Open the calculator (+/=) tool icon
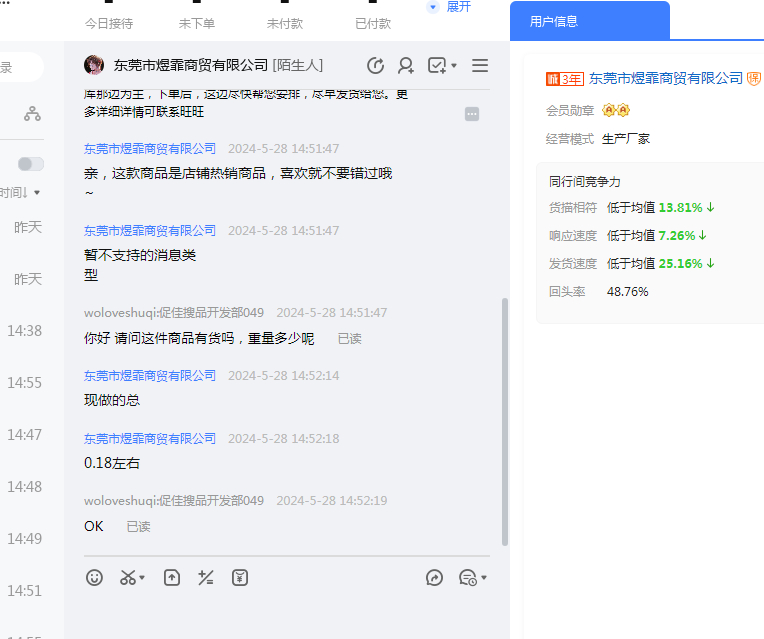764x639 pixels. click(x=206, y=577)
